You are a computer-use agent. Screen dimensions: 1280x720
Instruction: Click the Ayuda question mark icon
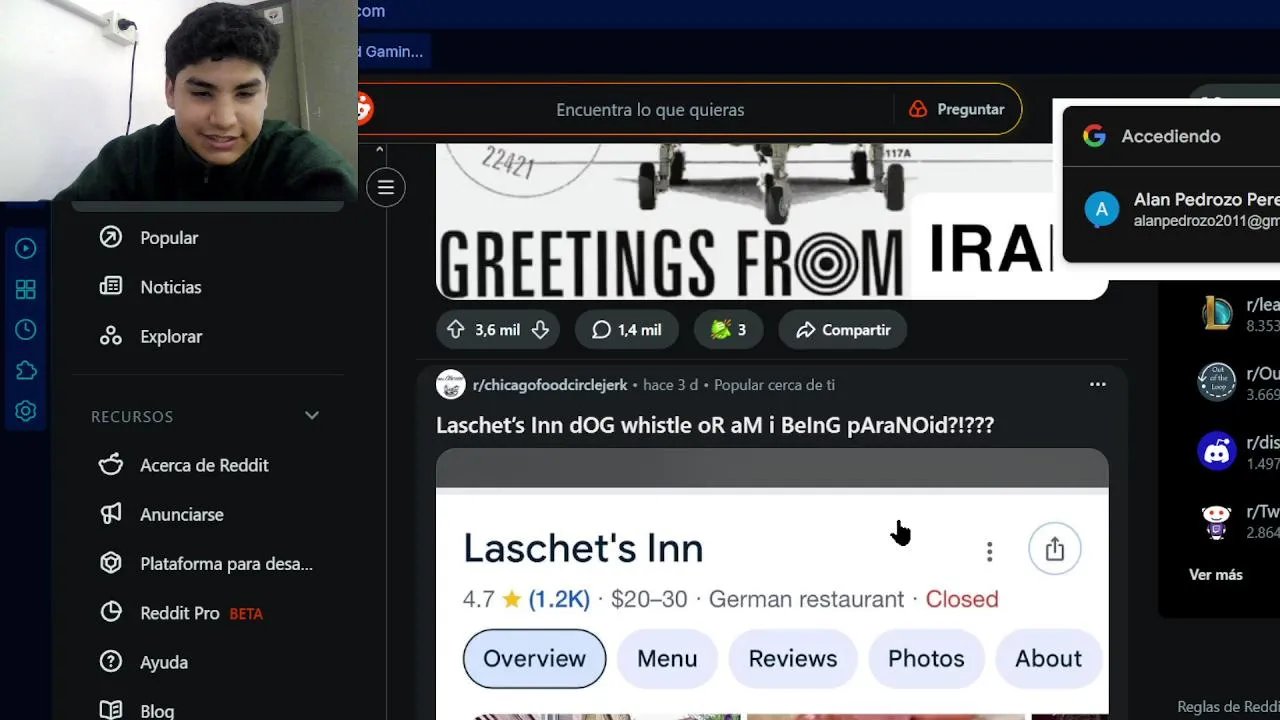pos(111,661)
